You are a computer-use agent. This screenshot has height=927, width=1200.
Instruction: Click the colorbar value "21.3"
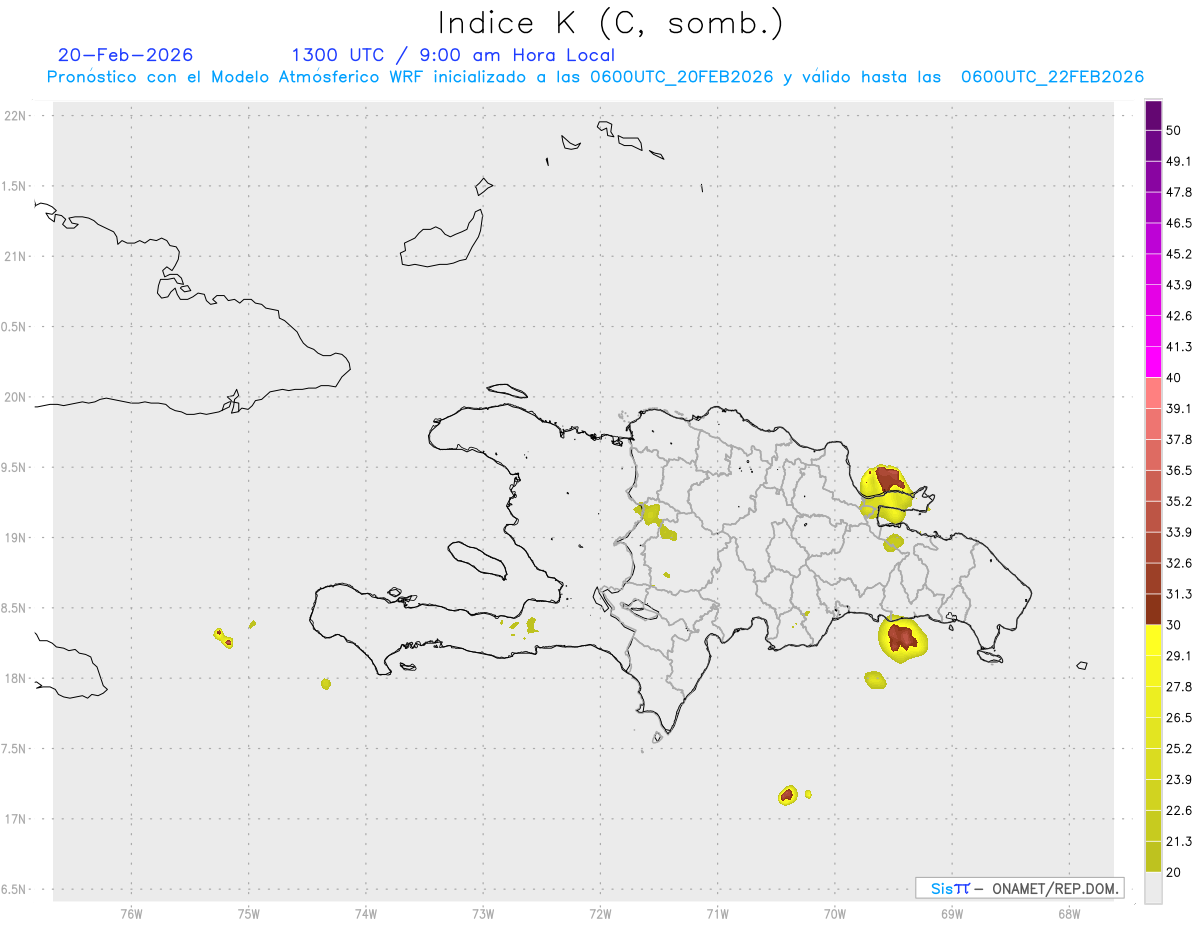1179,842
